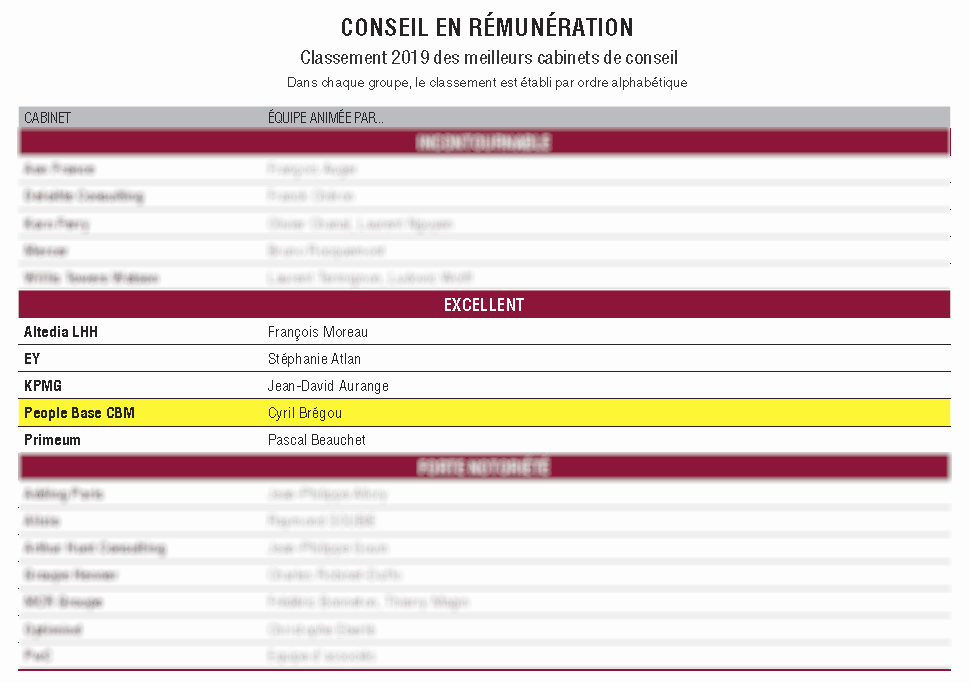Click the name 'Pascal Beauchet'
The image size is (970, 683).
tap(317, 440)
